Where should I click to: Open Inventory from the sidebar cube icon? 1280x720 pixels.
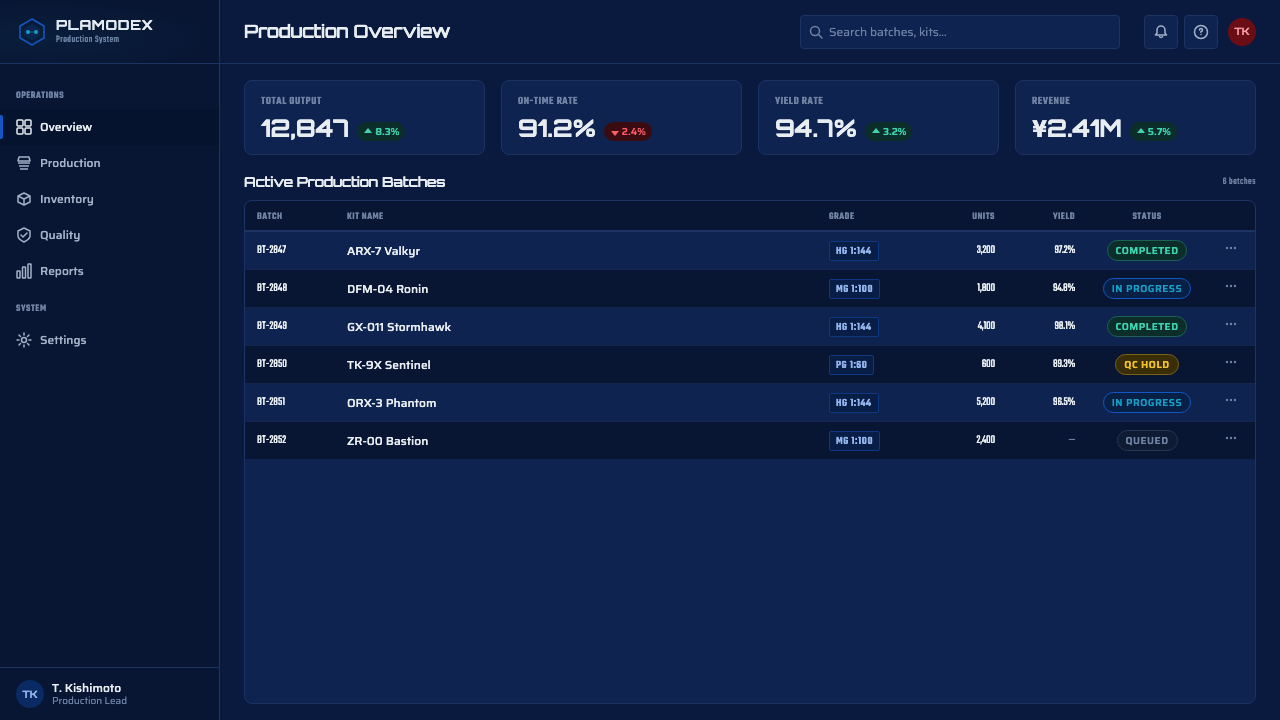tap(24, 199)
